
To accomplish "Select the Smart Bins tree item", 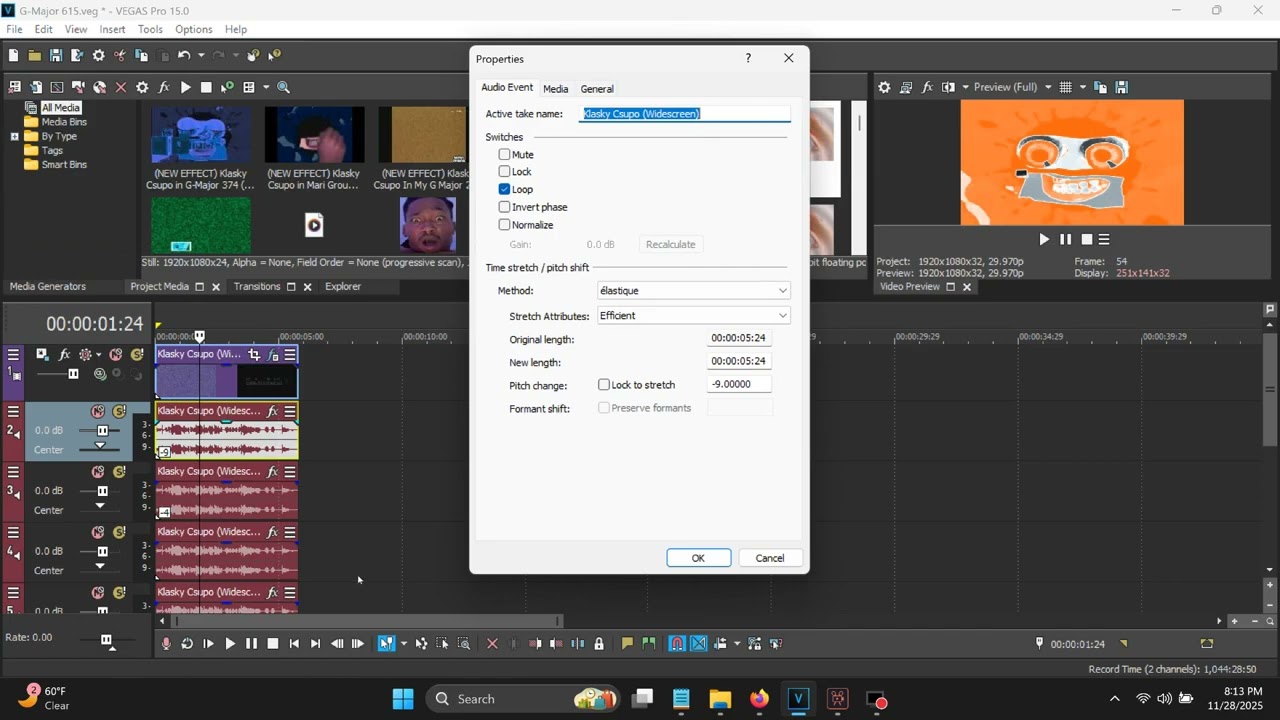I will coord(63,165).
